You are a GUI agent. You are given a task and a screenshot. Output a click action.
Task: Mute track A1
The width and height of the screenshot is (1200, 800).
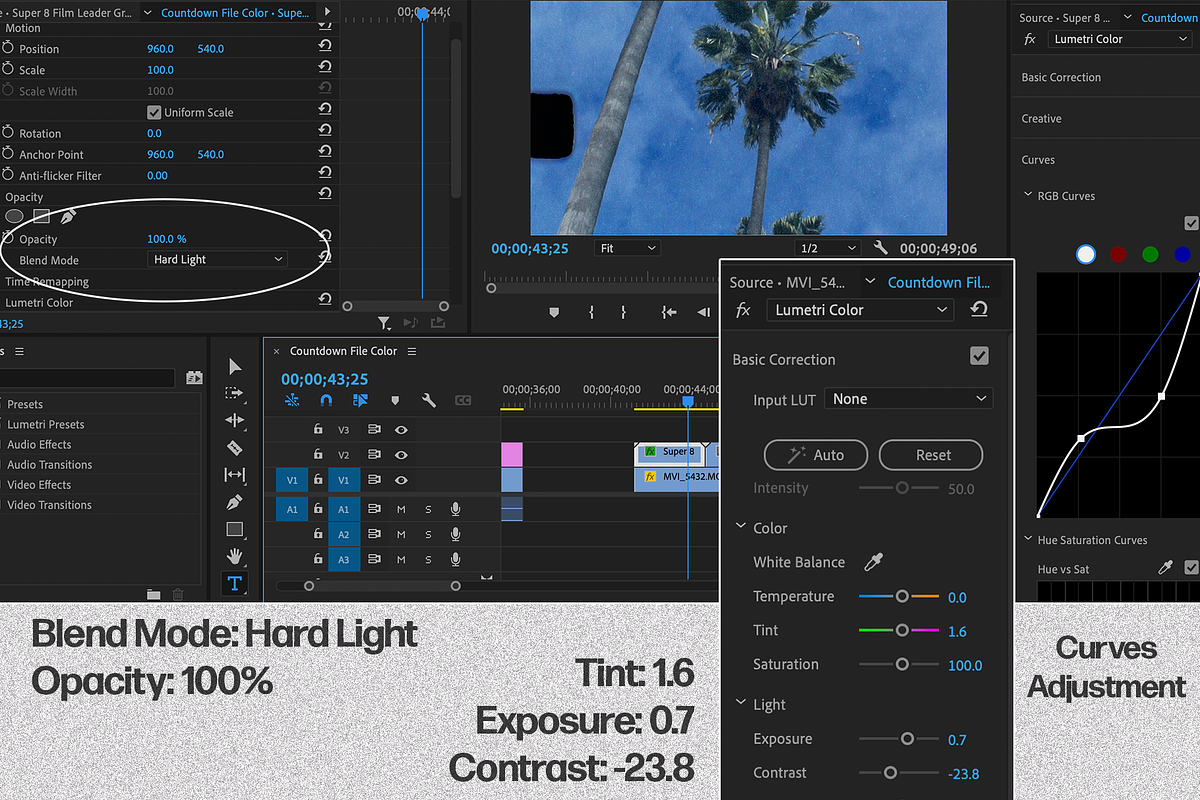(x=401, y=508)
